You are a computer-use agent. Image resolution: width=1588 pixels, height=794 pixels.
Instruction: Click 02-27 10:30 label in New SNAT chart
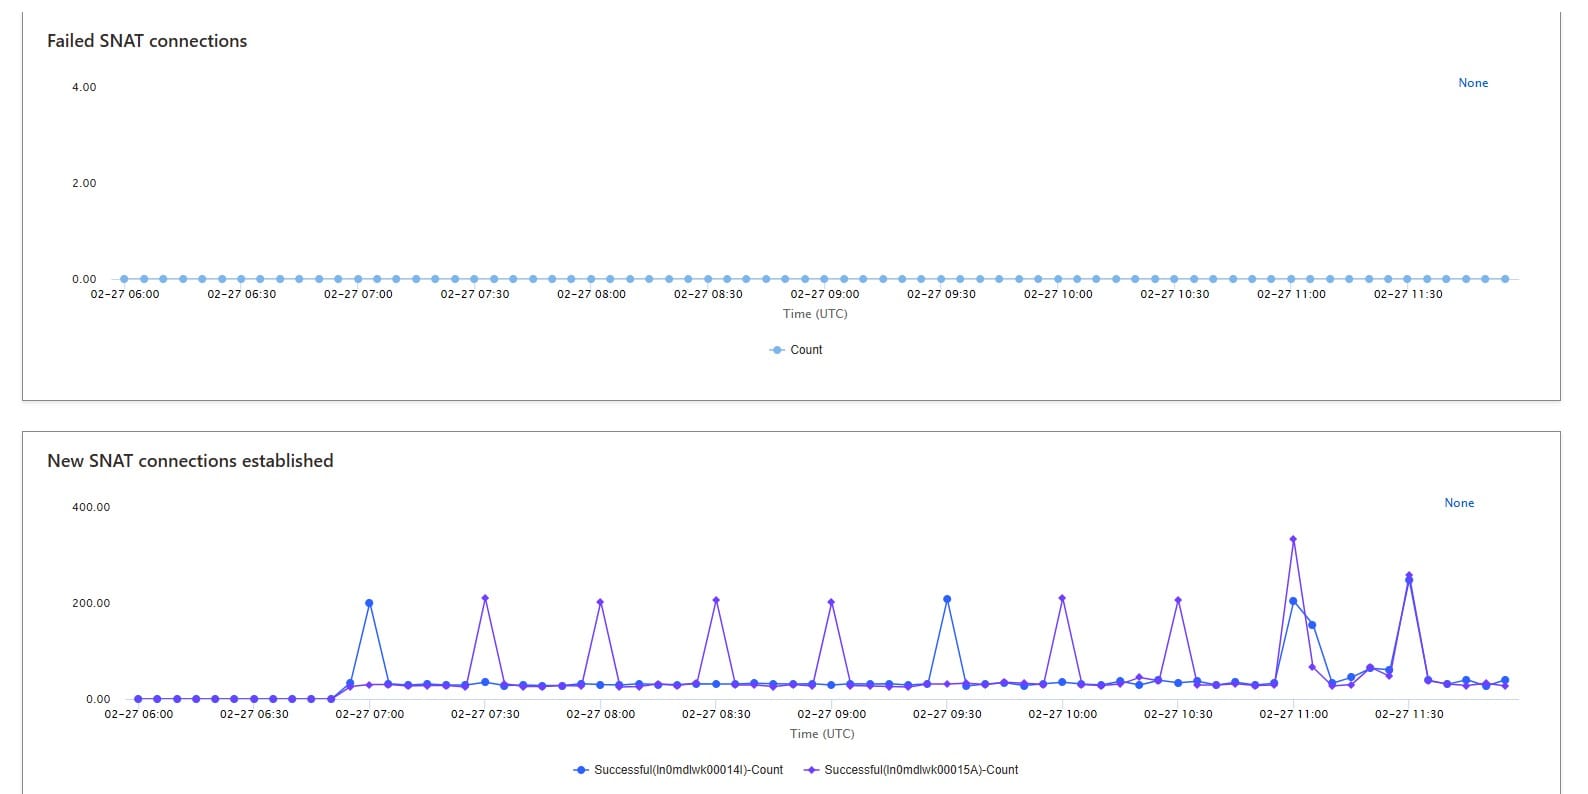click(1178, 715)
